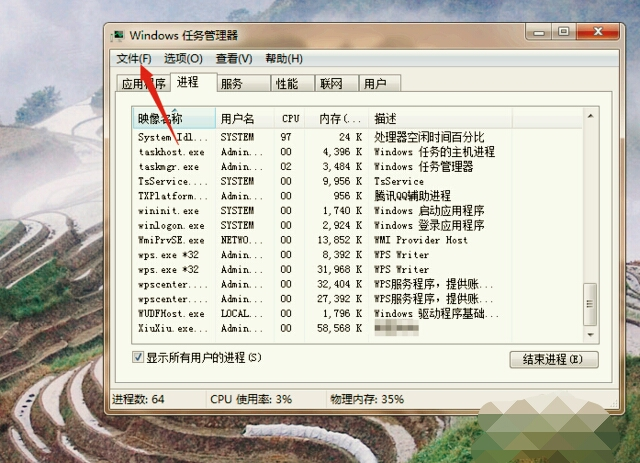Click the LOCAL... user name cell

coord(241,314)
